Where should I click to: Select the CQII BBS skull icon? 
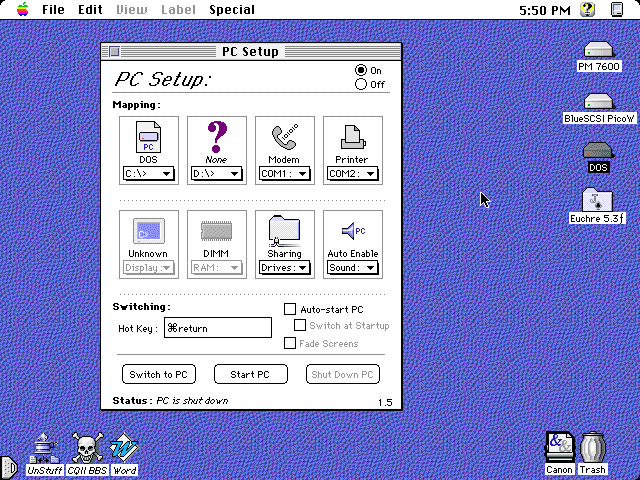point(87,448)
